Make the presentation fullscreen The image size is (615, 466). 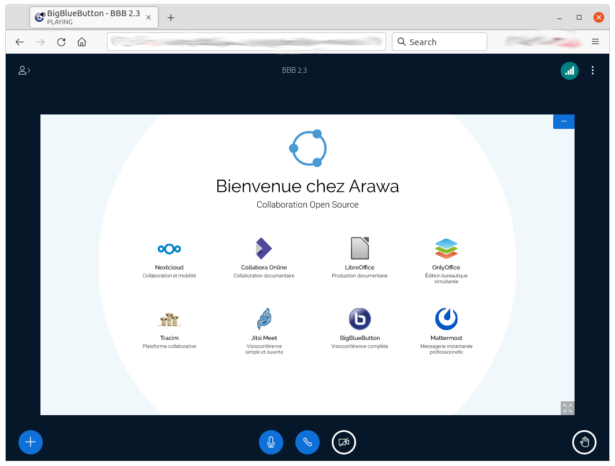[567, 408]
